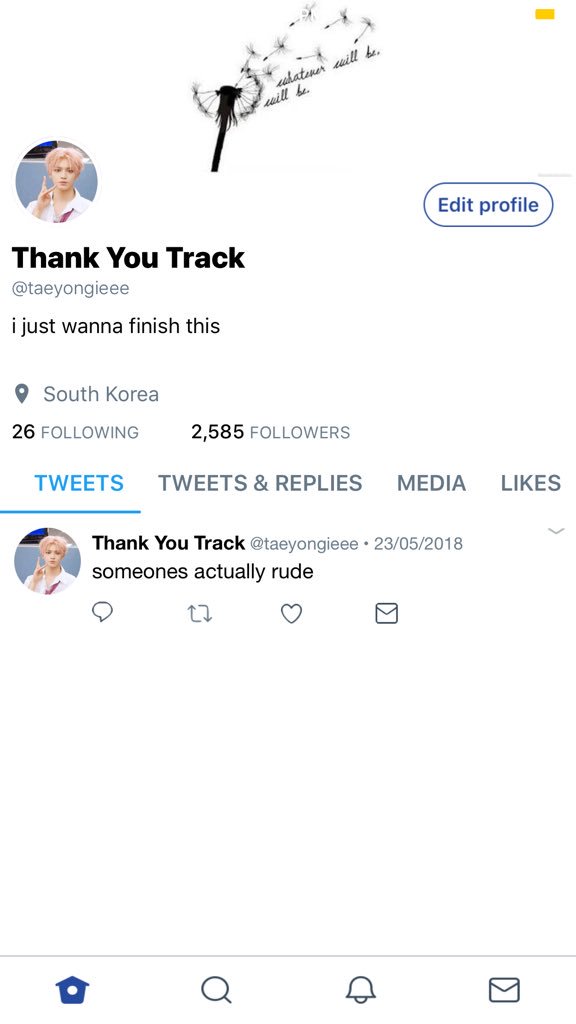The image size is (576, 1024).
Task: Like the tweet with heart icon
Action: click(x=291, y=613)
